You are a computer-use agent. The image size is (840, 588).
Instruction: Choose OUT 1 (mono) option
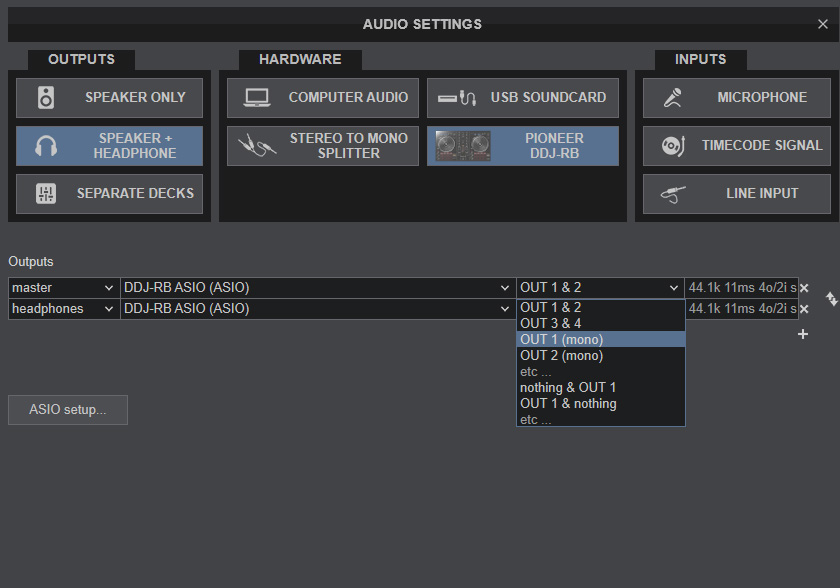click(601, 340)
